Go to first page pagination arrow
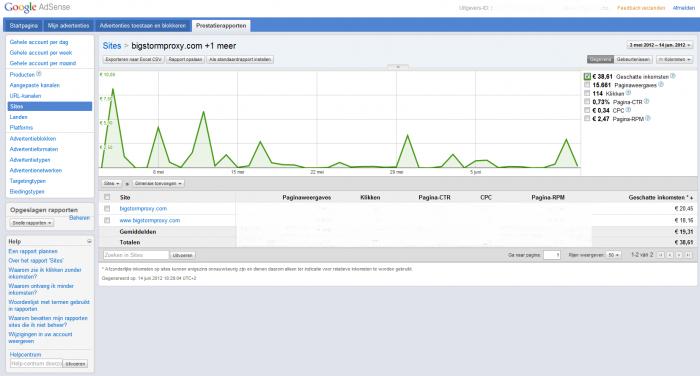The height and width of the screenshot is (376, 700). tap(661, 255)
